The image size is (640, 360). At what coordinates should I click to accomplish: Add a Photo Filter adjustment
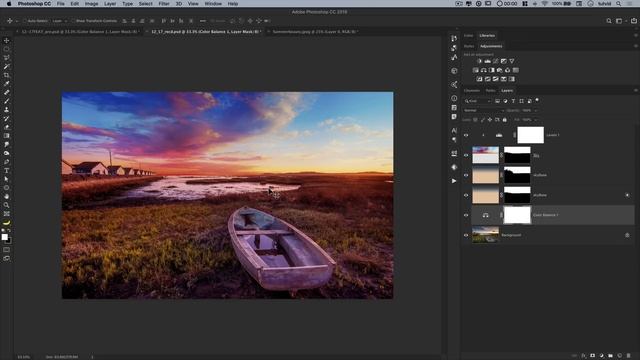pyautogui.click(x=500, y=70)
